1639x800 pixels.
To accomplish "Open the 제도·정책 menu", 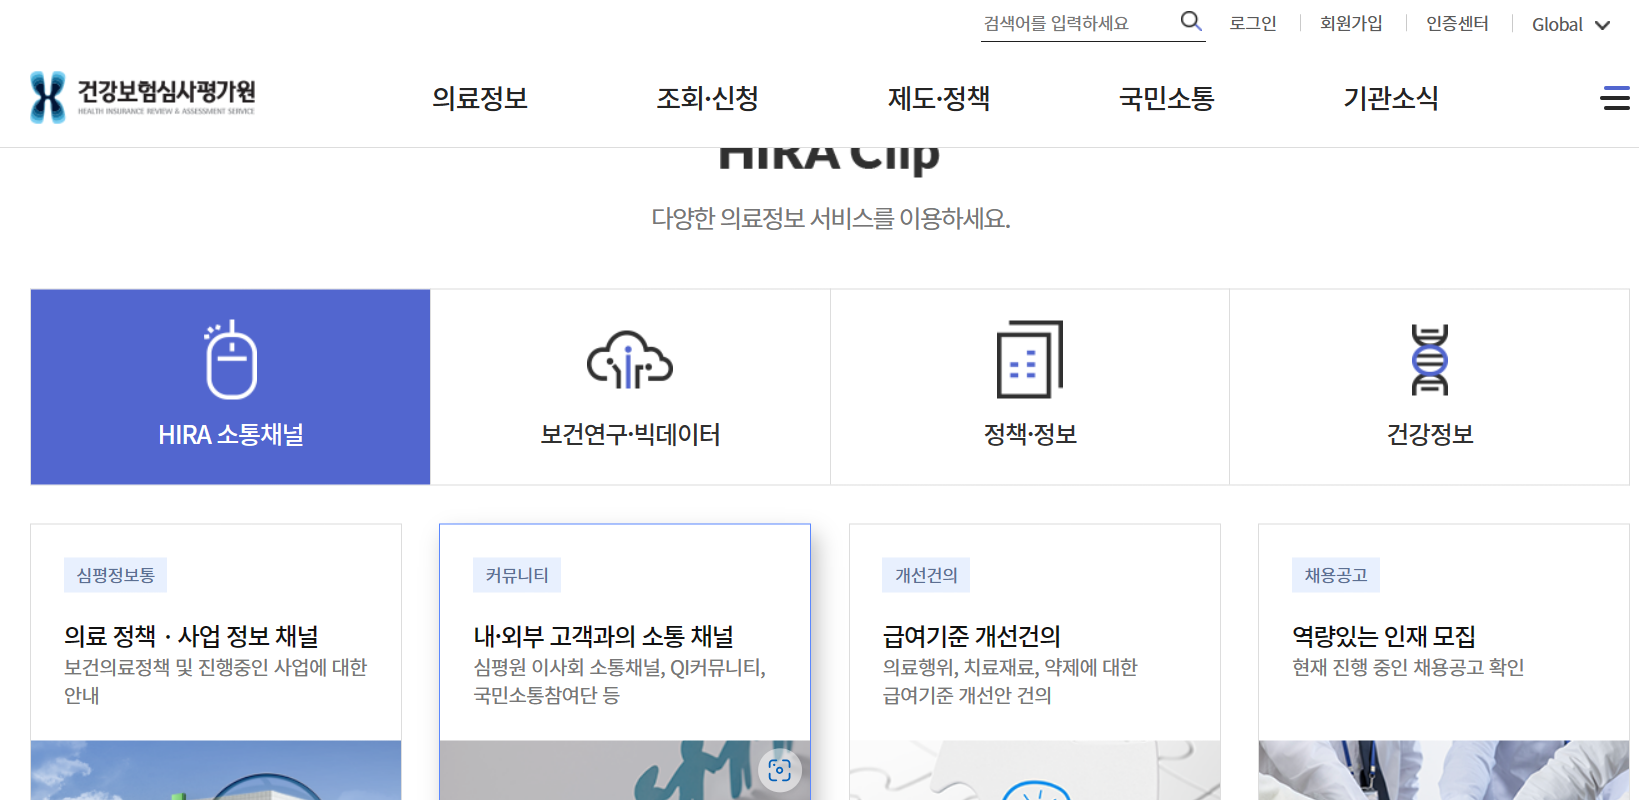I will click(938, 98).
